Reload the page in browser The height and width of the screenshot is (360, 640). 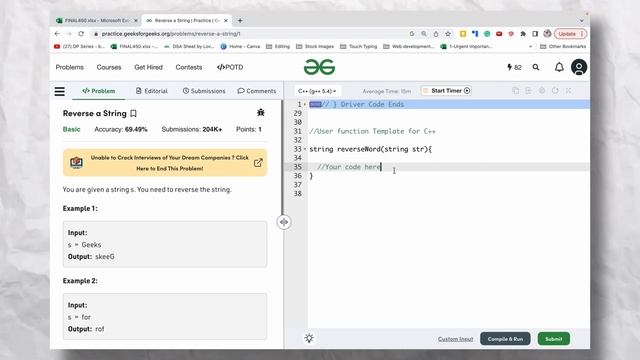pyautogui.click(x=81, y=34)
